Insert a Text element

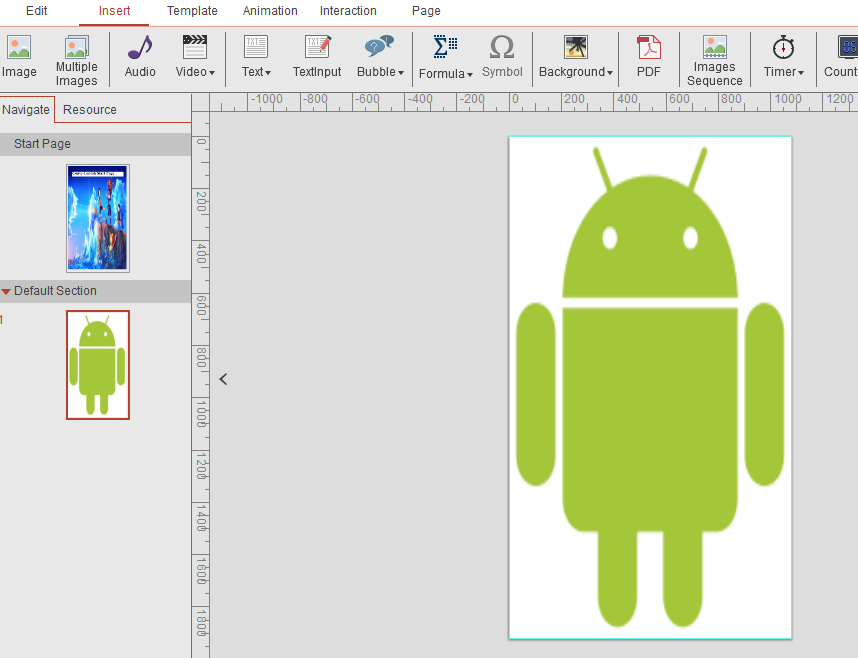tap(256, 57)
